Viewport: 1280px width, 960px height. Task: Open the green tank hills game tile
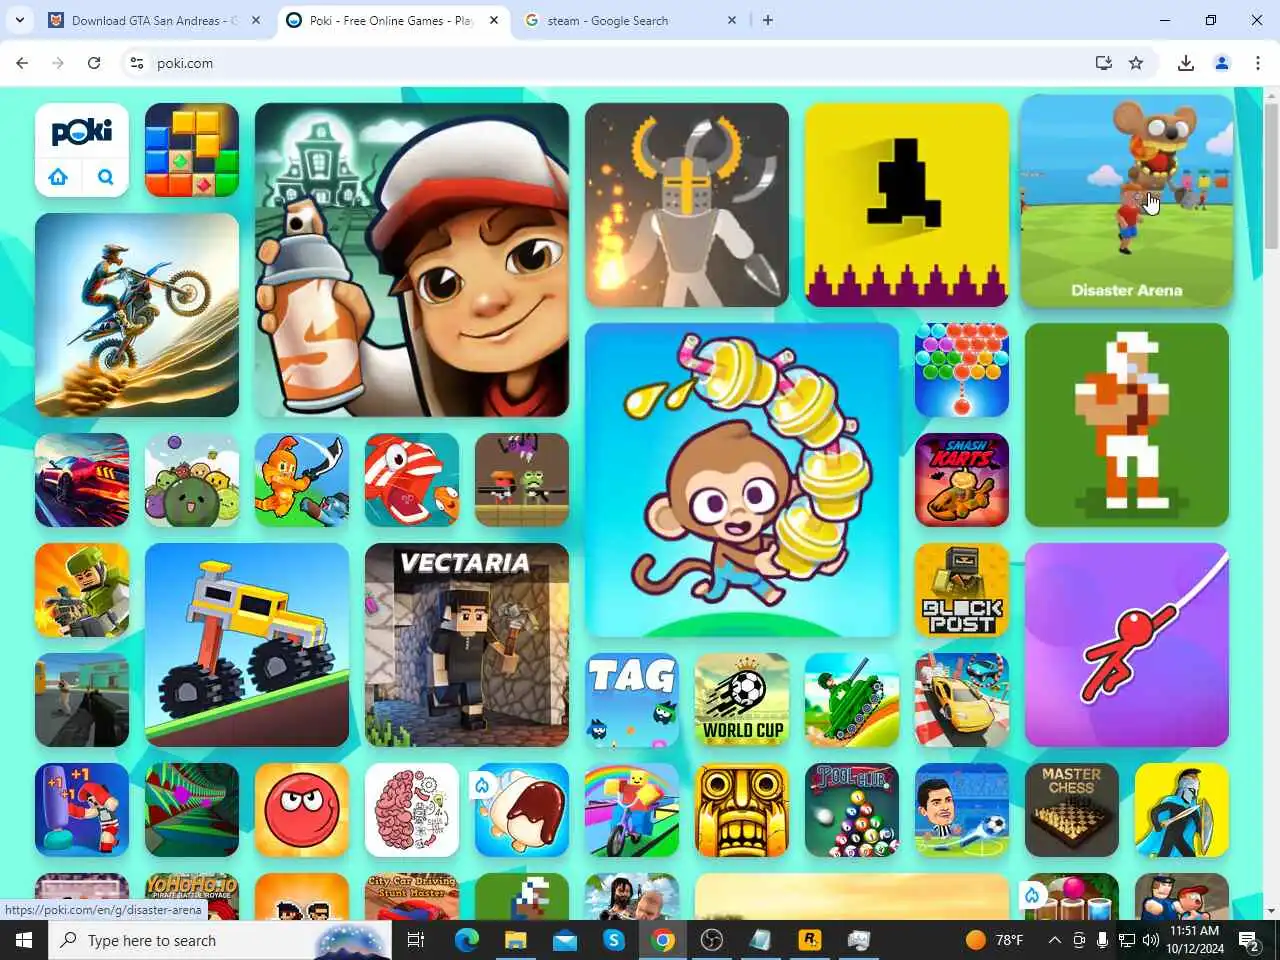point(852,700)
